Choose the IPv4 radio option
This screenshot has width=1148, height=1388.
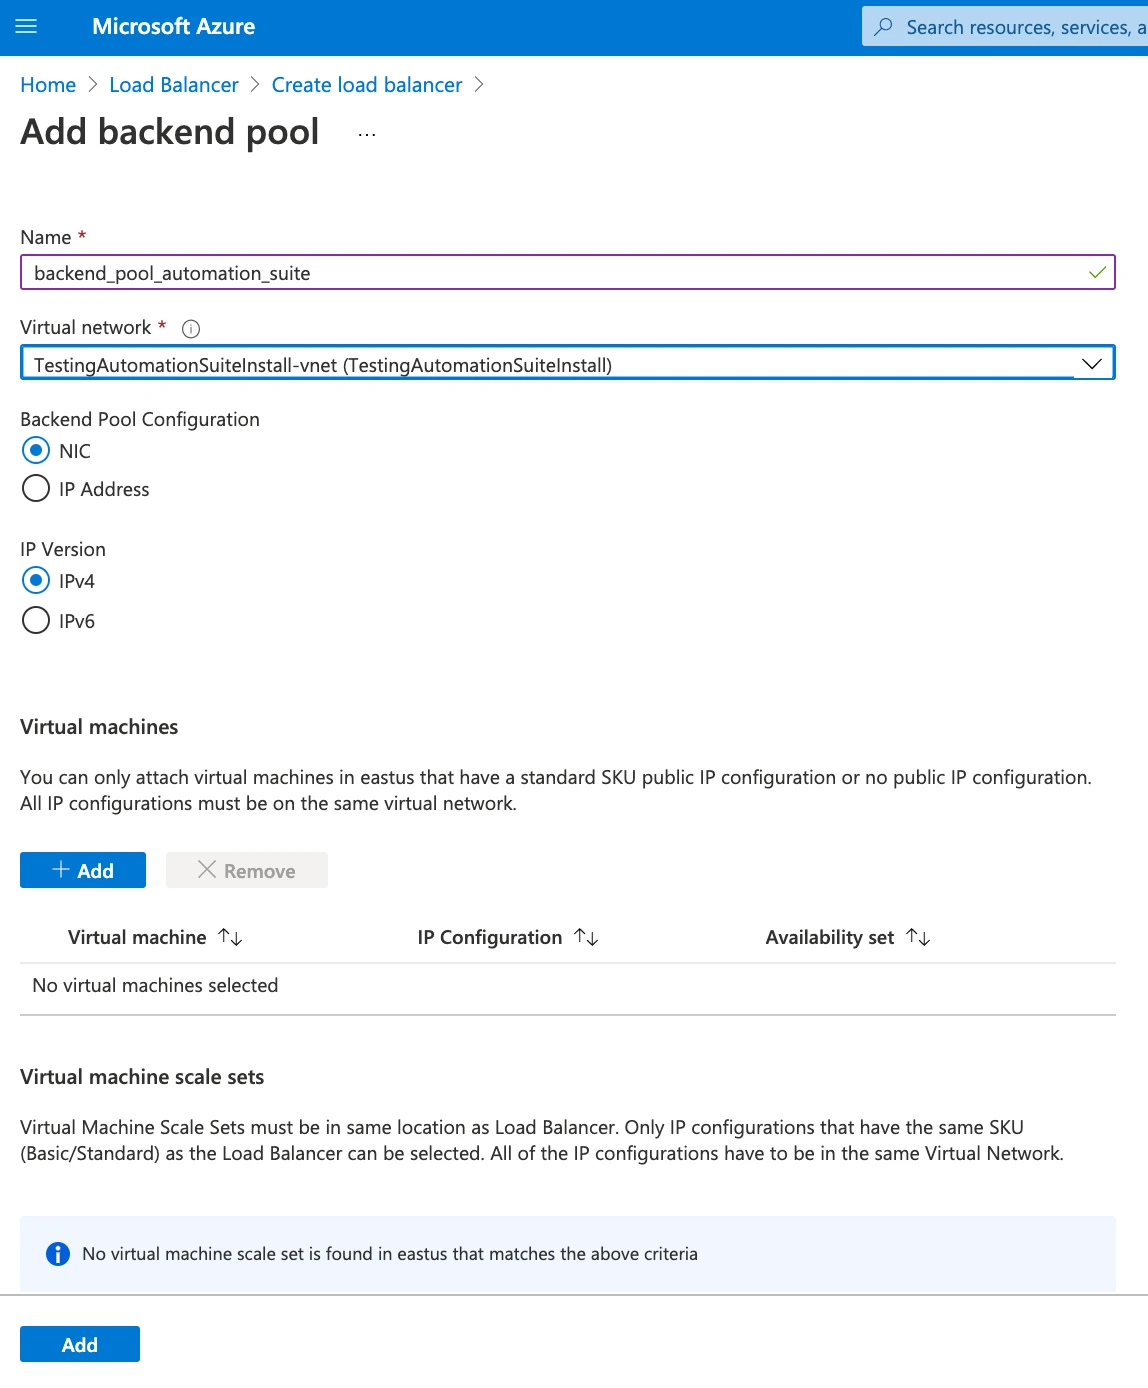pyautogui.click(x=36, y=581)
